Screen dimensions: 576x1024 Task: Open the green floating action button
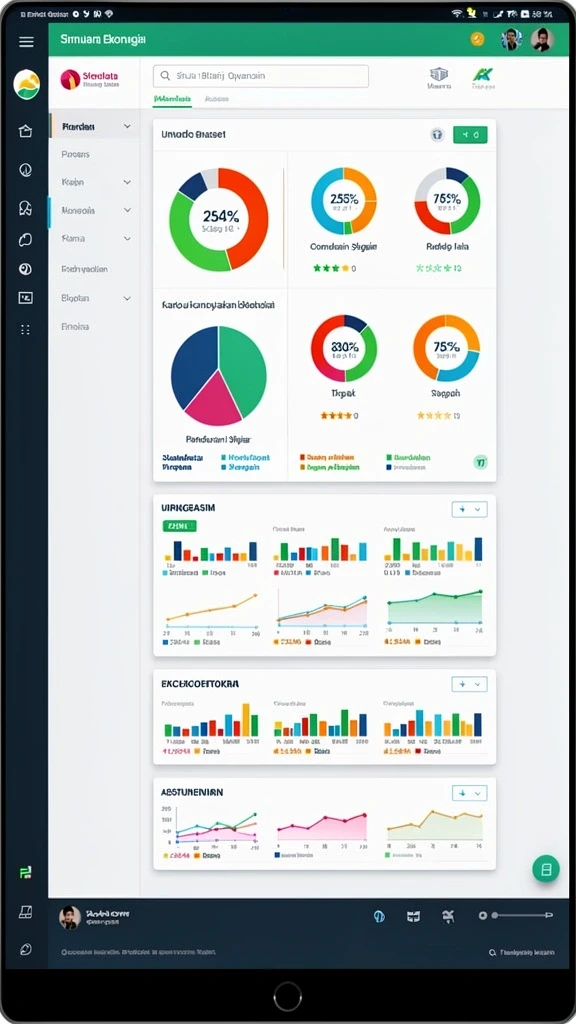coord(546,869)
